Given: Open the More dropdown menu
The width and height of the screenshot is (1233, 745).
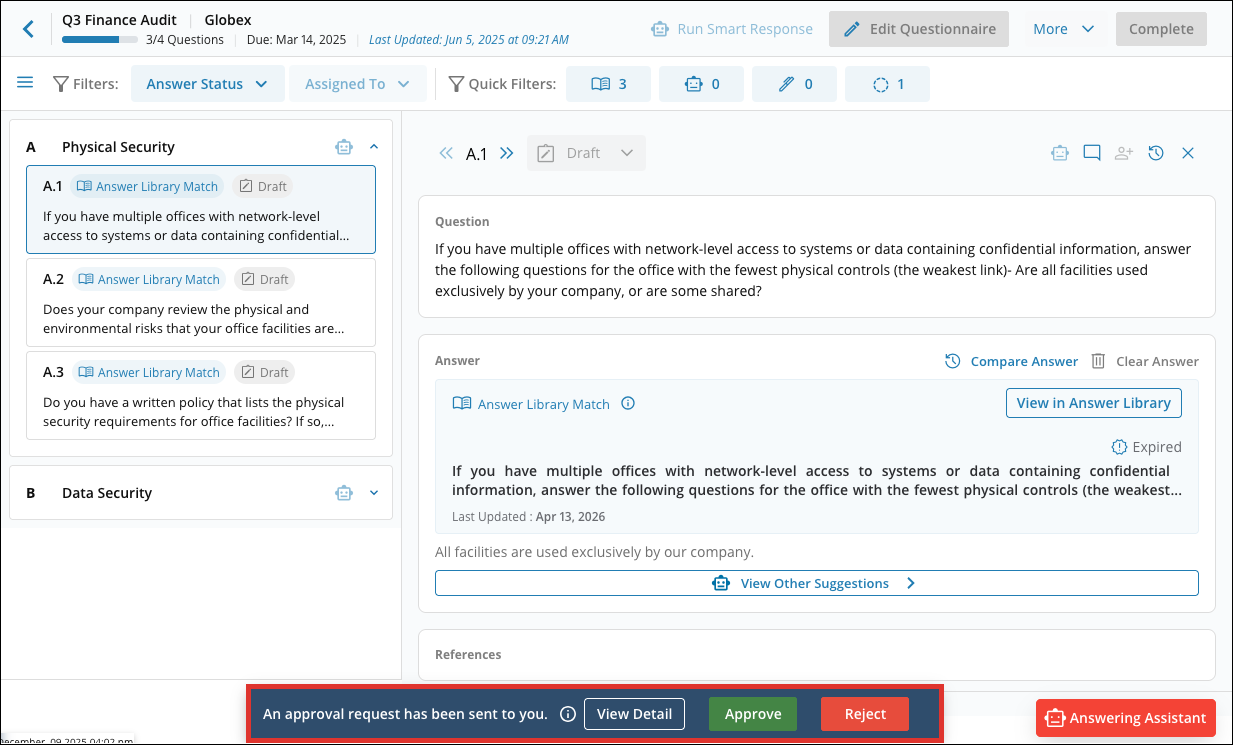Looking at the screenshot, I should coord(1064,29).
